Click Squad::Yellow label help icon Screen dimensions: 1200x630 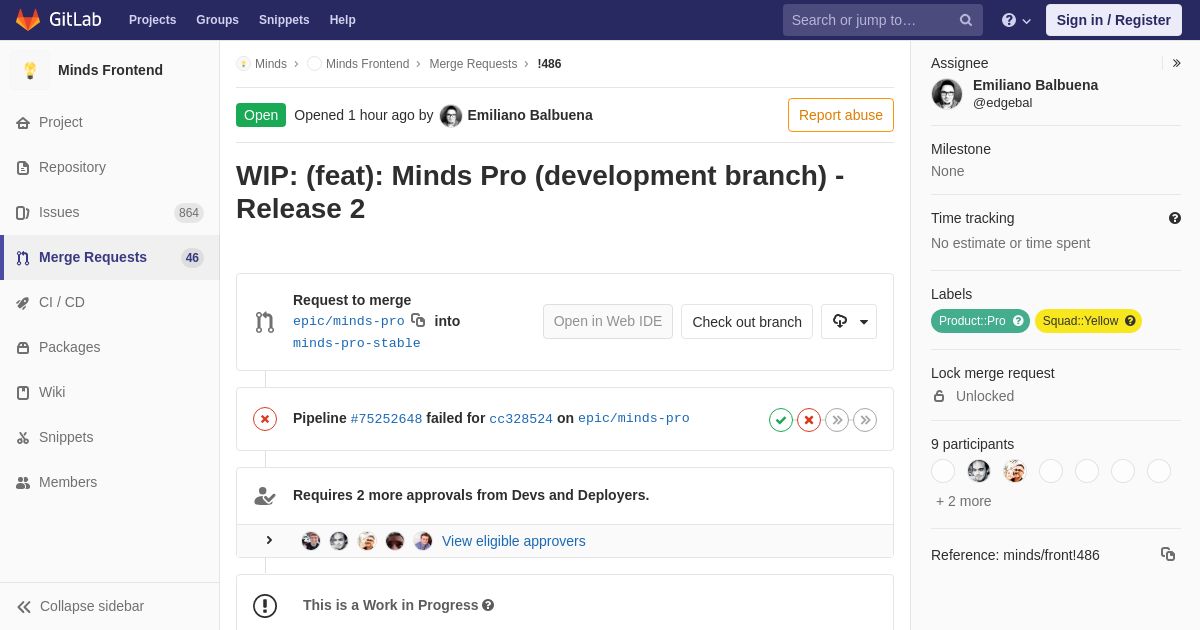coord(1130,321)
